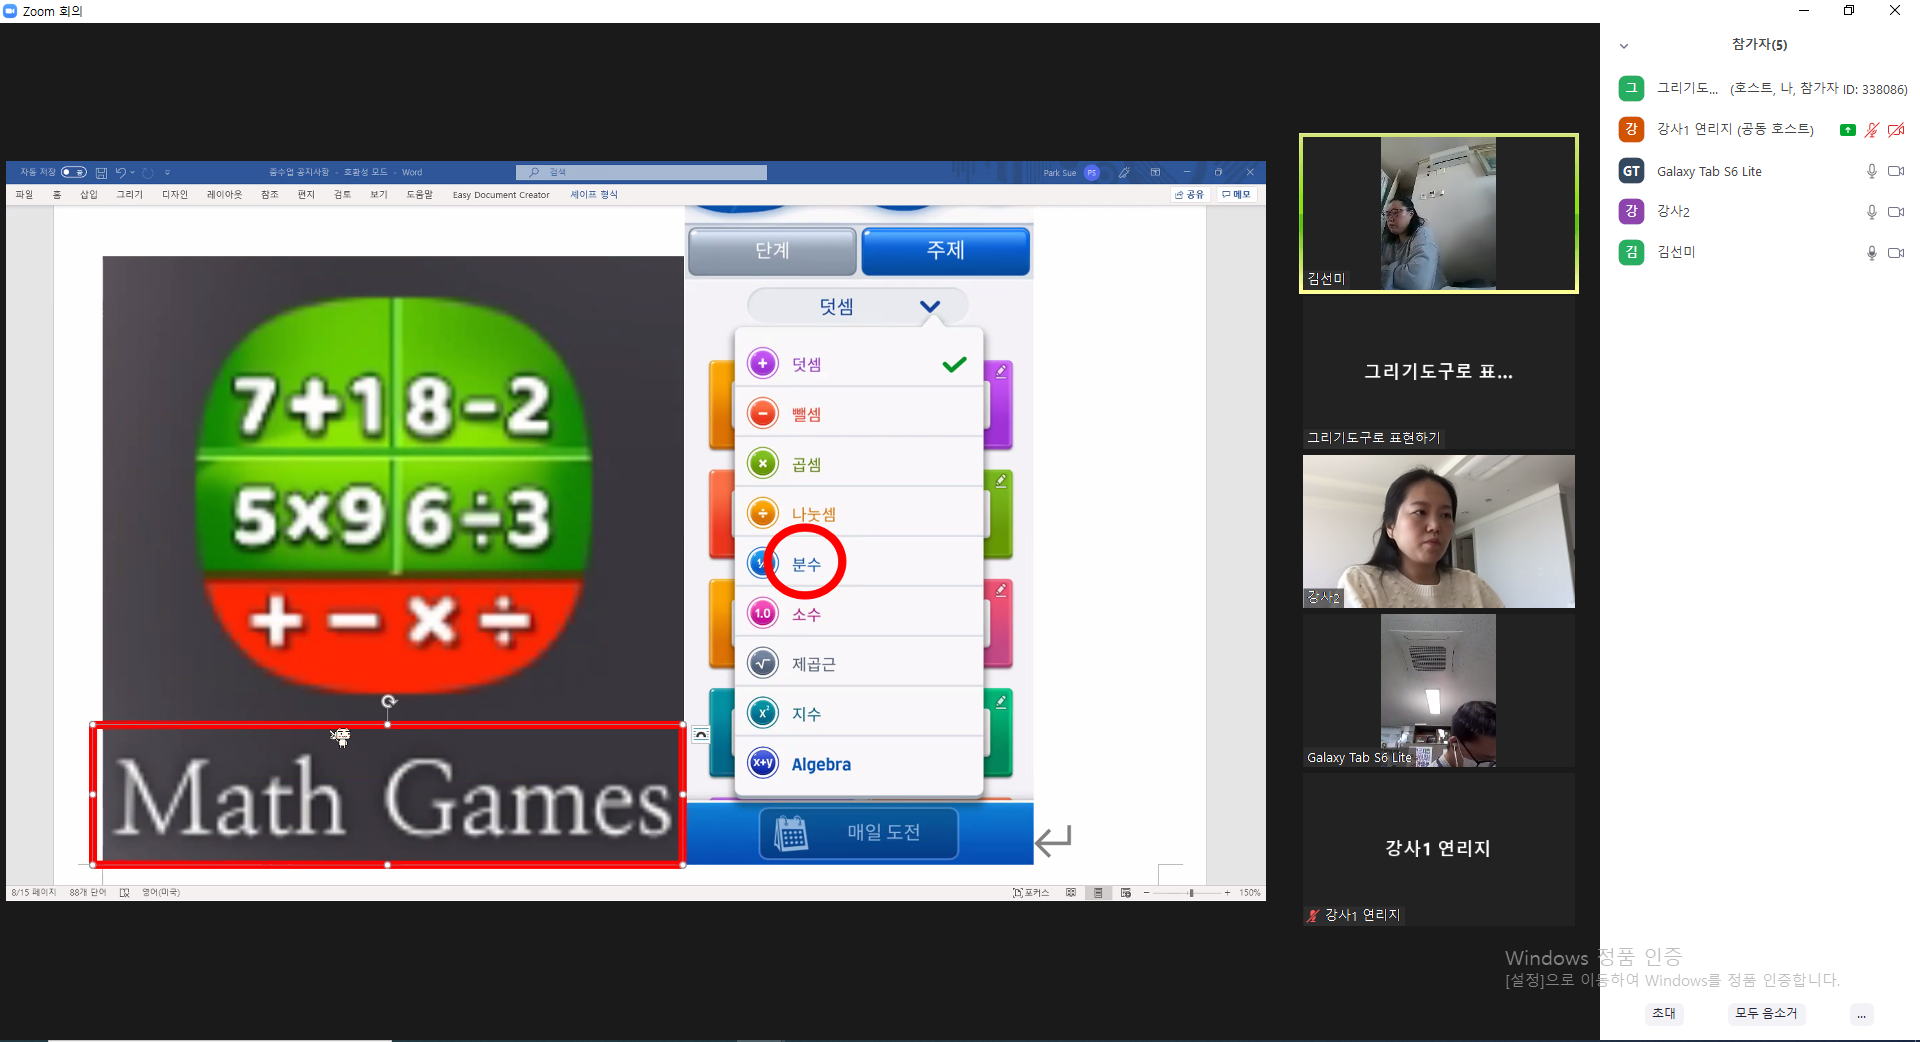Image resolution: width=1920 pixels, height=1042 pixels.
Task: Open the quick access toolbar customize arrow
Action: [168, 172]
